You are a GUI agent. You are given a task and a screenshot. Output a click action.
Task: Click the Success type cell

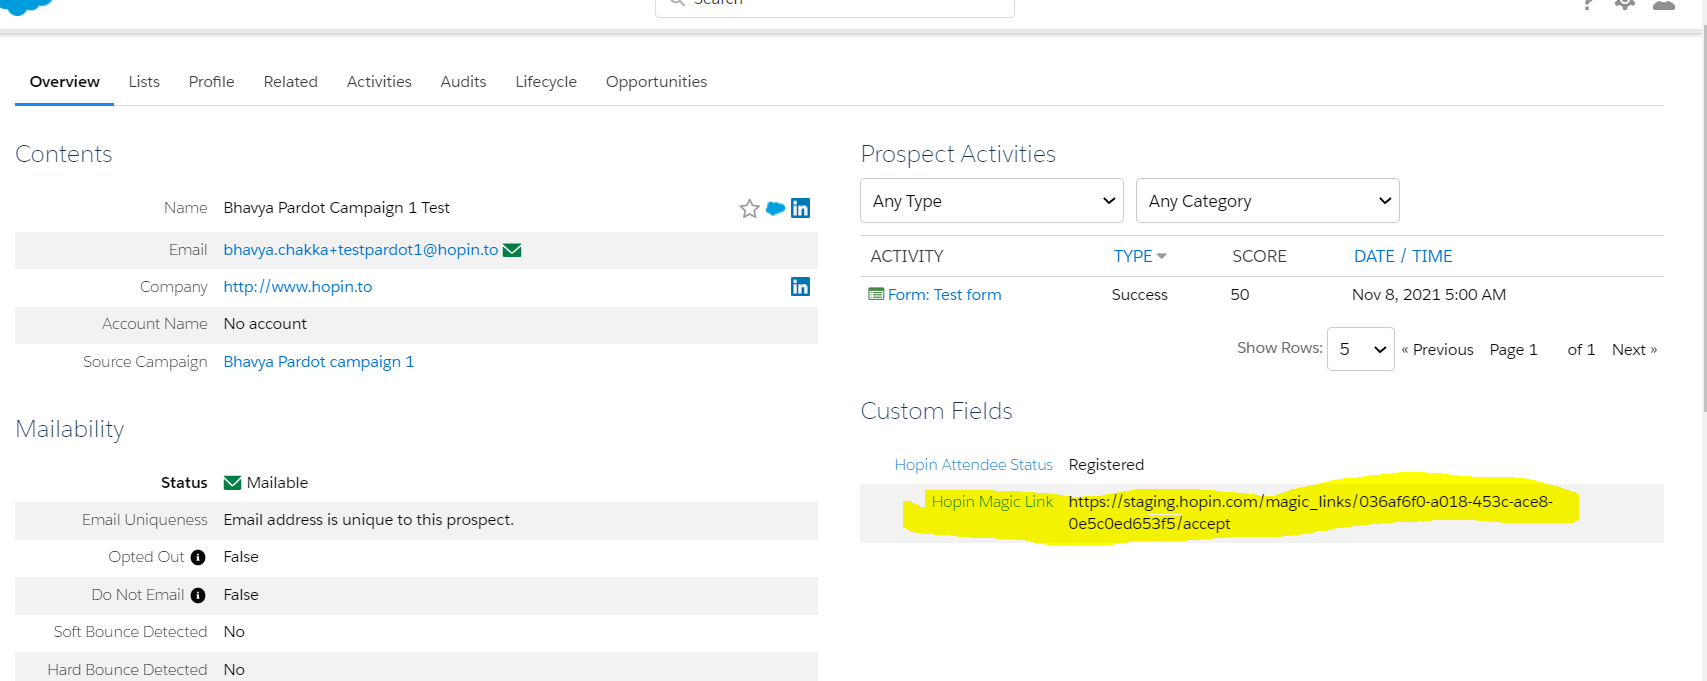[x=1140, y=295]
